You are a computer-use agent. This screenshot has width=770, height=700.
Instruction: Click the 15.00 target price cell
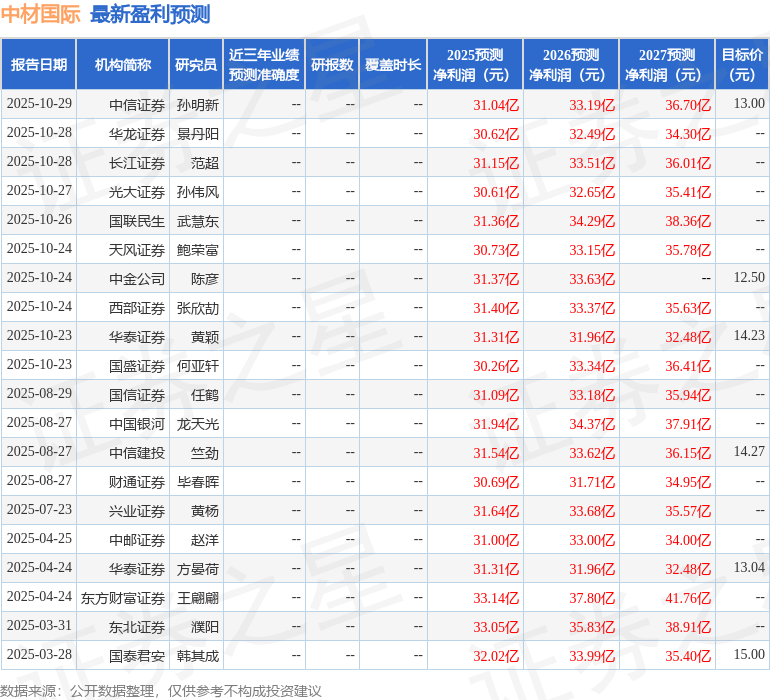tap(749, 655)
